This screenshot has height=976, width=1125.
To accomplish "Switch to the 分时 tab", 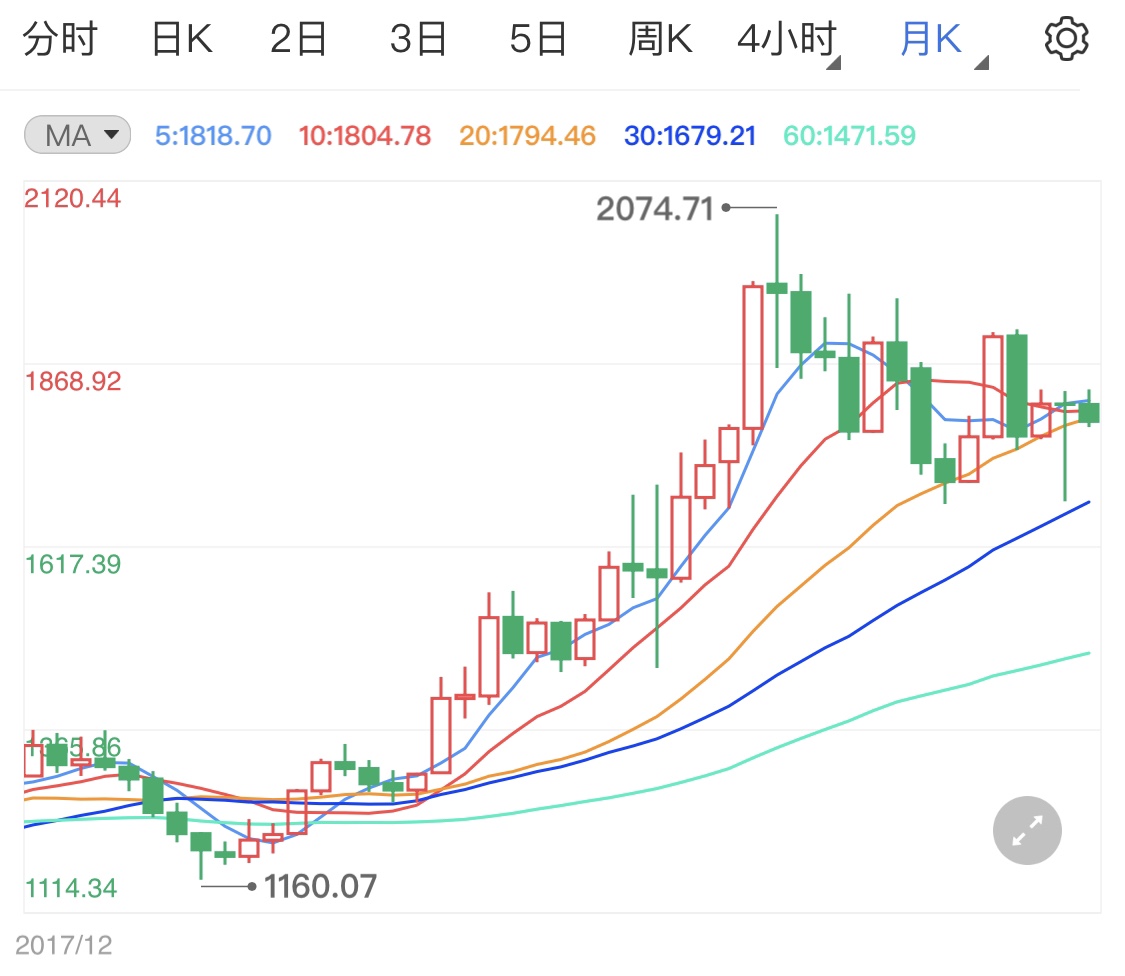I will coord(60,39).
